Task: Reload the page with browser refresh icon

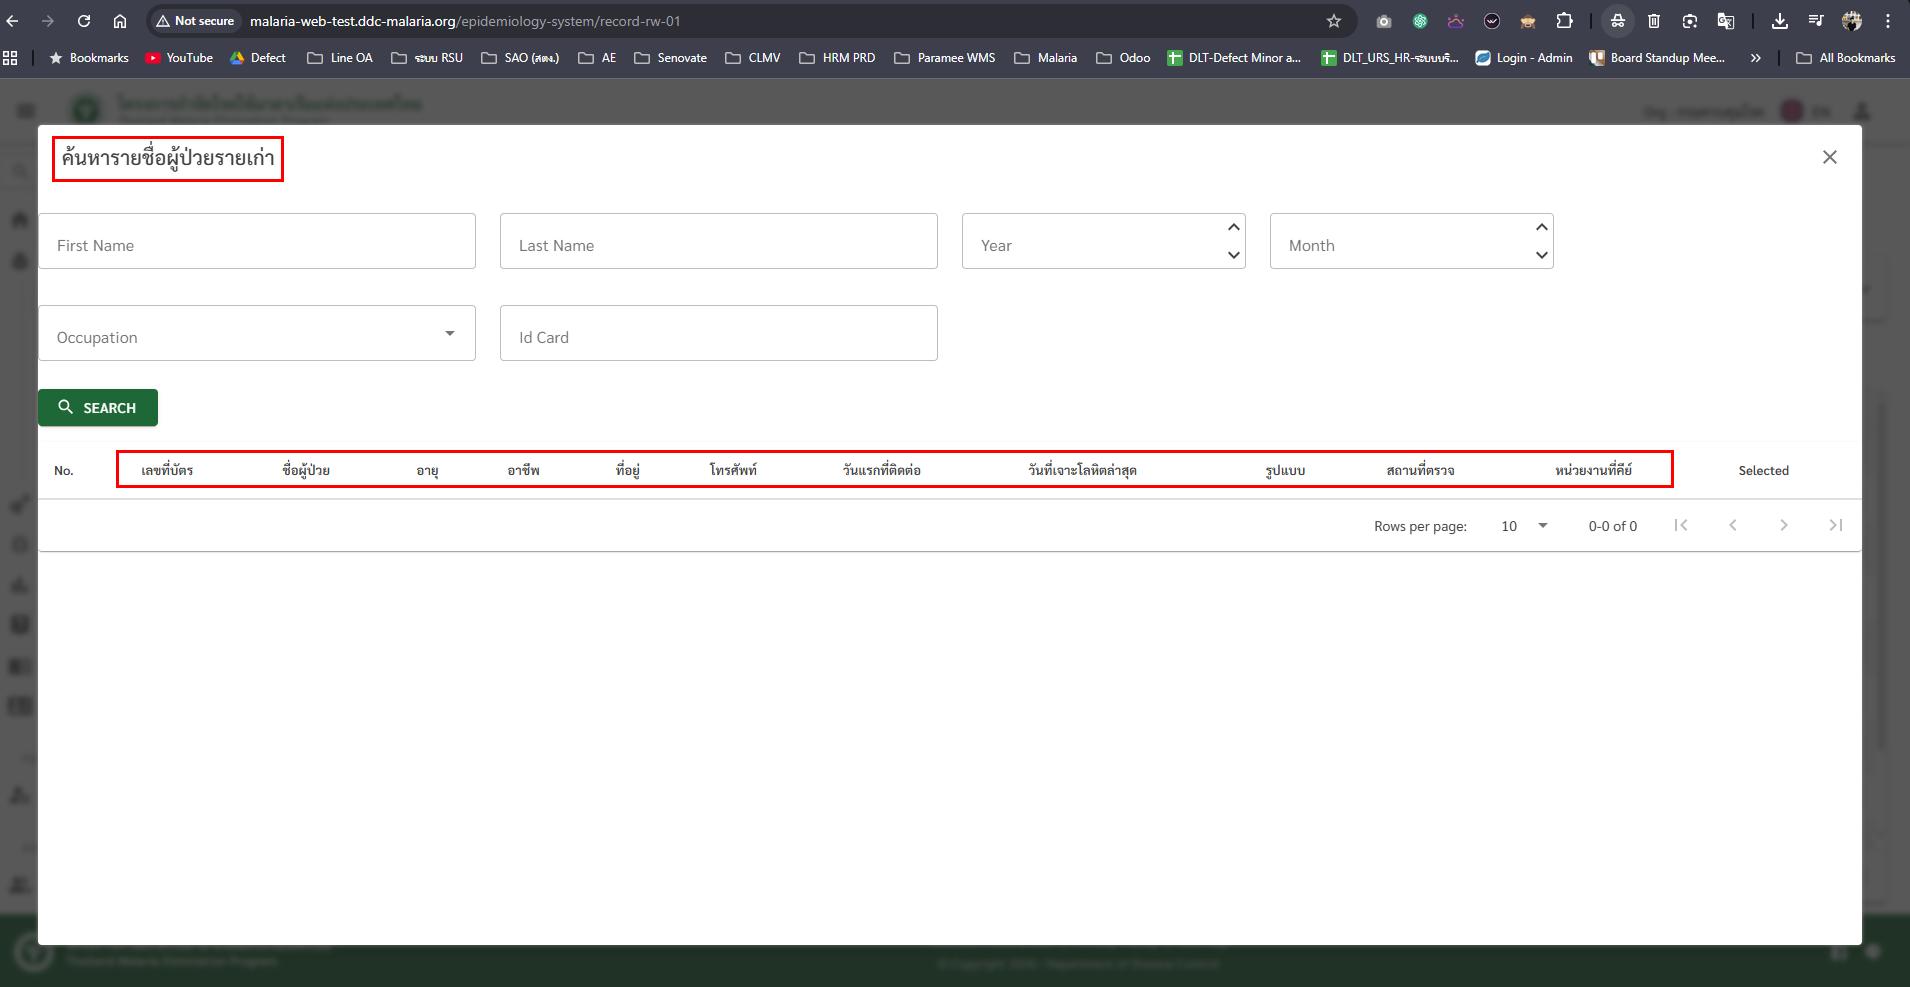Action: (84, 21)
